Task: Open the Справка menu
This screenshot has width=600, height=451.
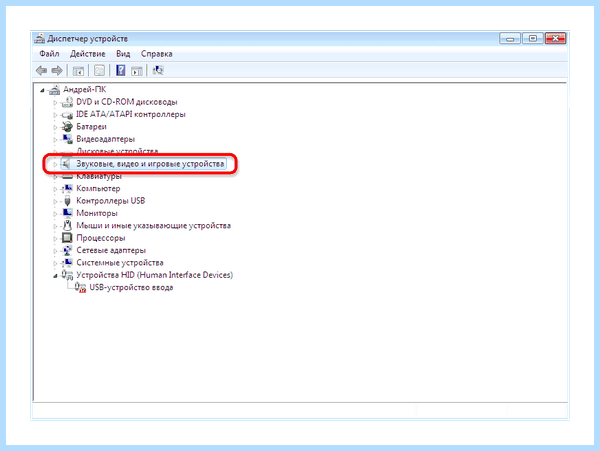Action: [x=157, y=54]
